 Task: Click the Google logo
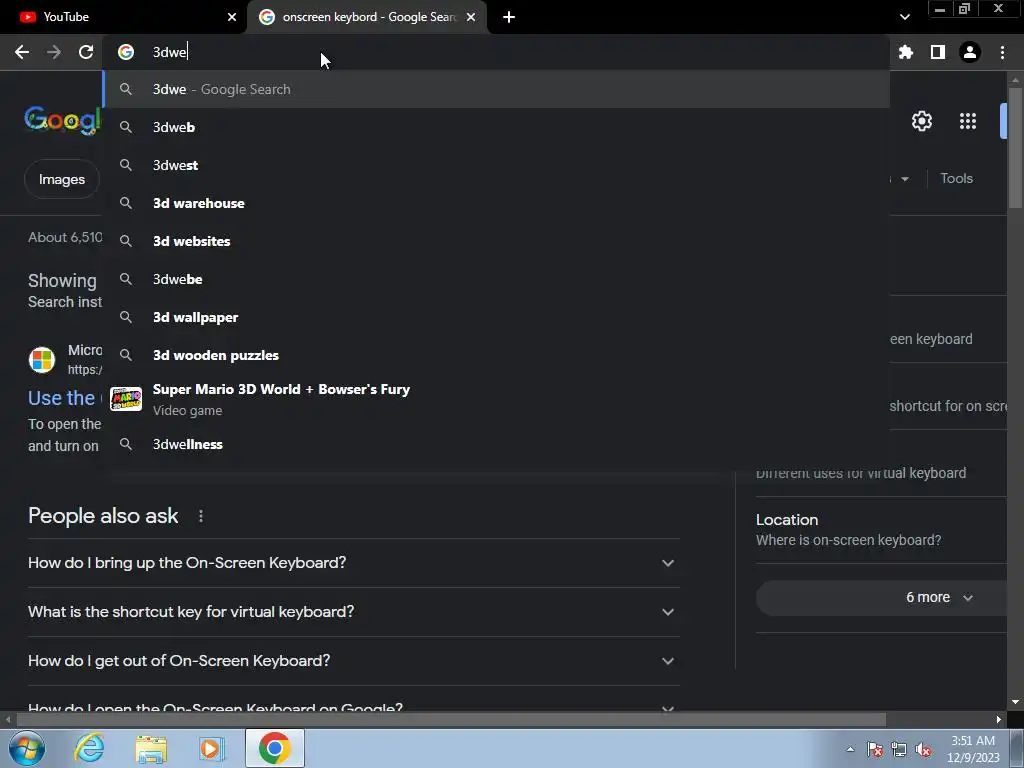63,120
